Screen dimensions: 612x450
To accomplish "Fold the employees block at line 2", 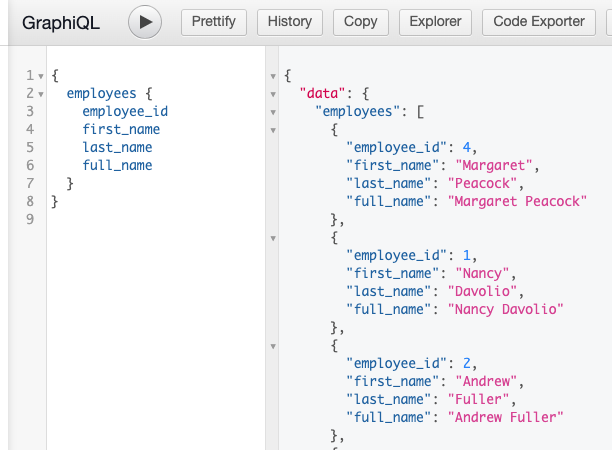I will click(40, 94).
